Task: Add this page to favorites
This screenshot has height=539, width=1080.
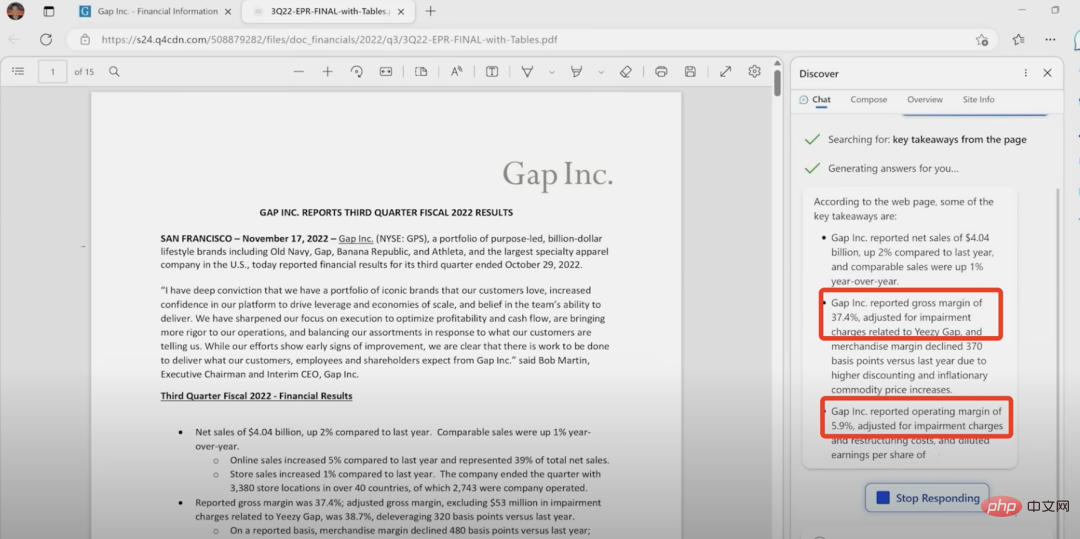Action: (x=982, y=40)
